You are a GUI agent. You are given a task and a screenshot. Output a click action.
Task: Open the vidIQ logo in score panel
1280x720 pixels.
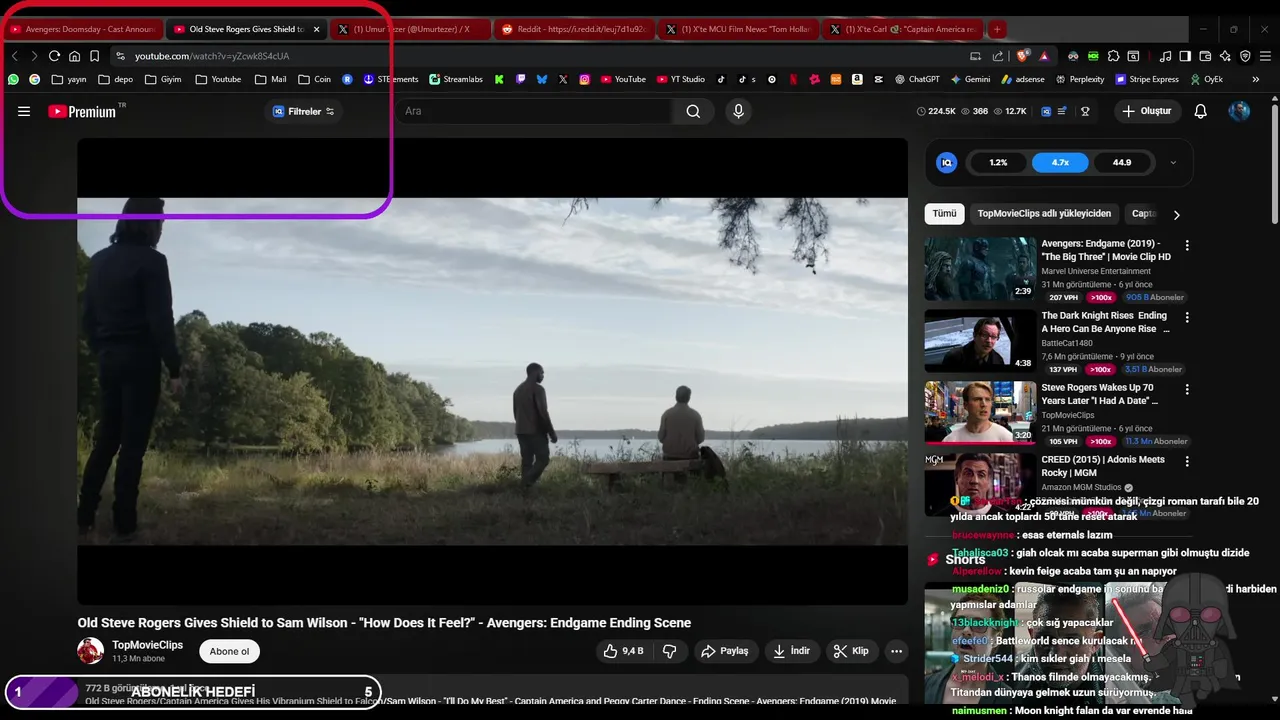click(x=946, y=162)
